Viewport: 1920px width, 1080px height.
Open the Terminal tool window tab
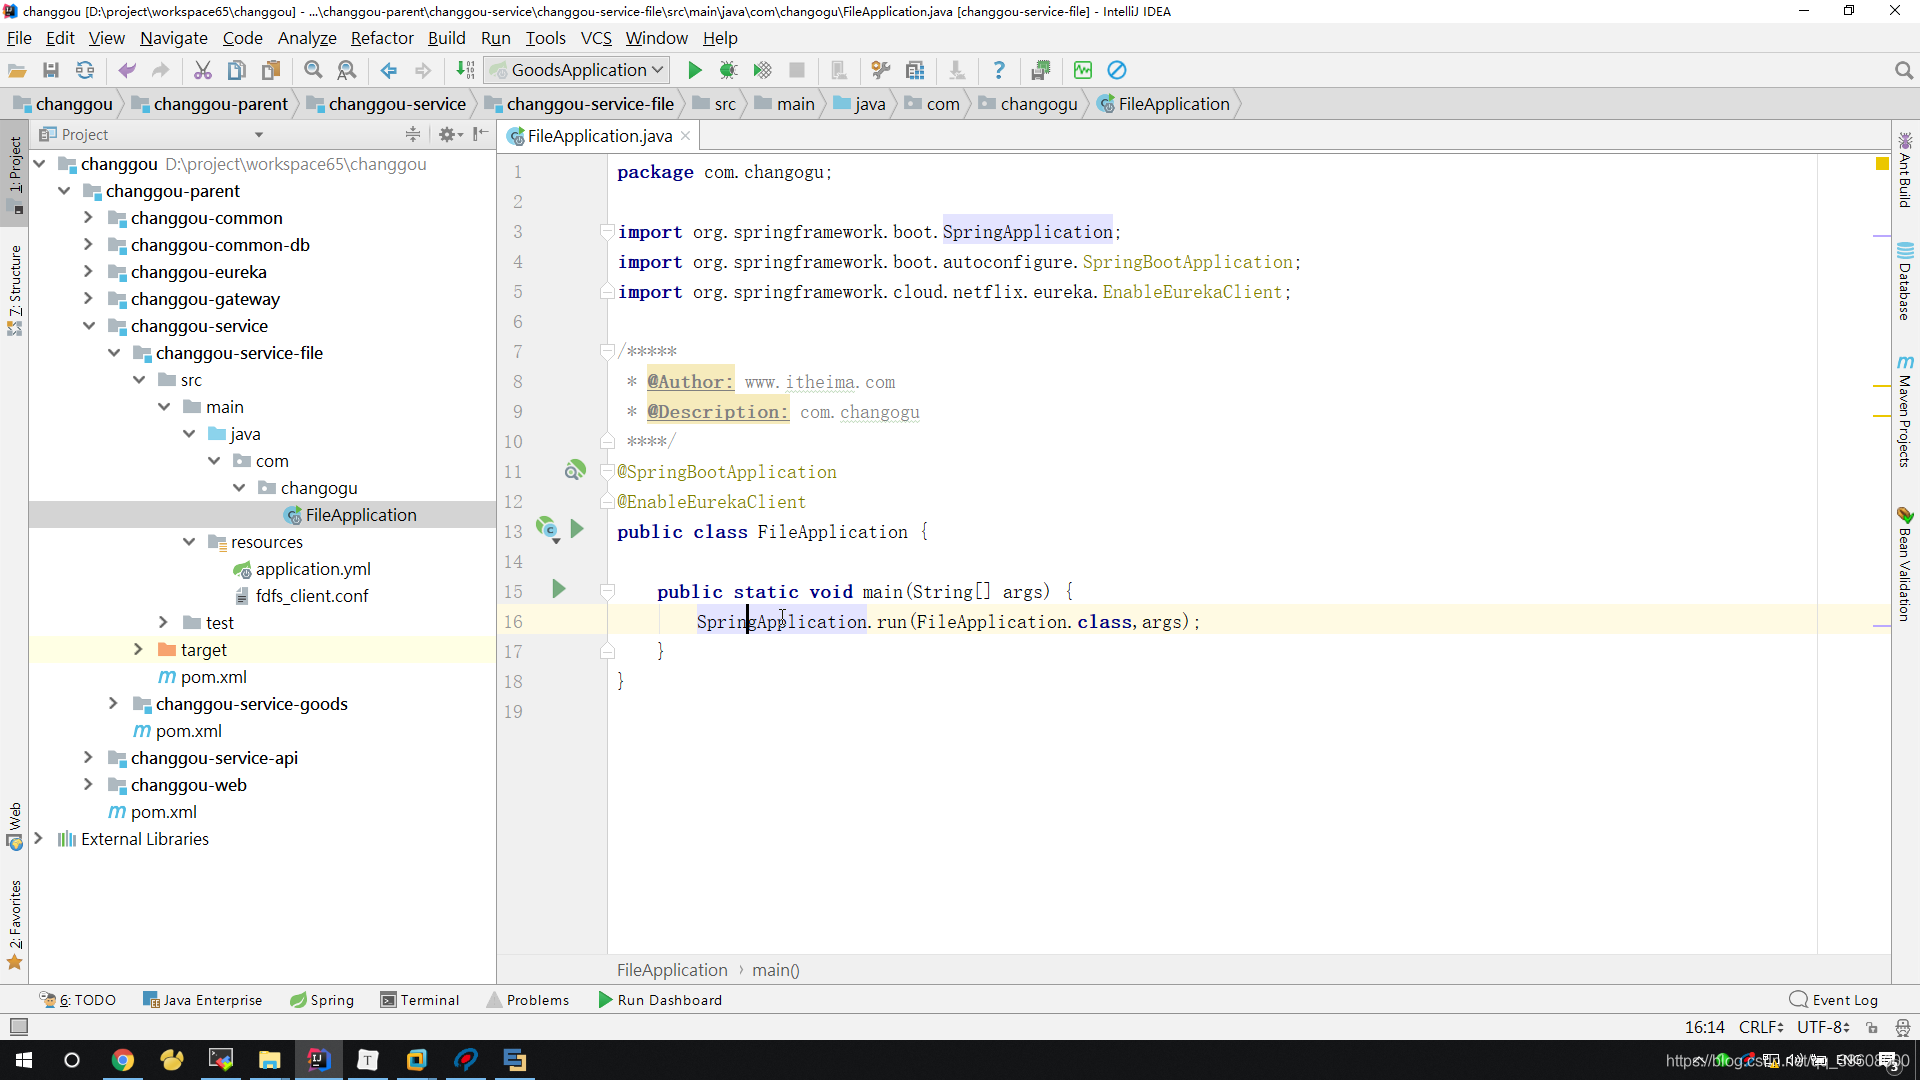420,1000
